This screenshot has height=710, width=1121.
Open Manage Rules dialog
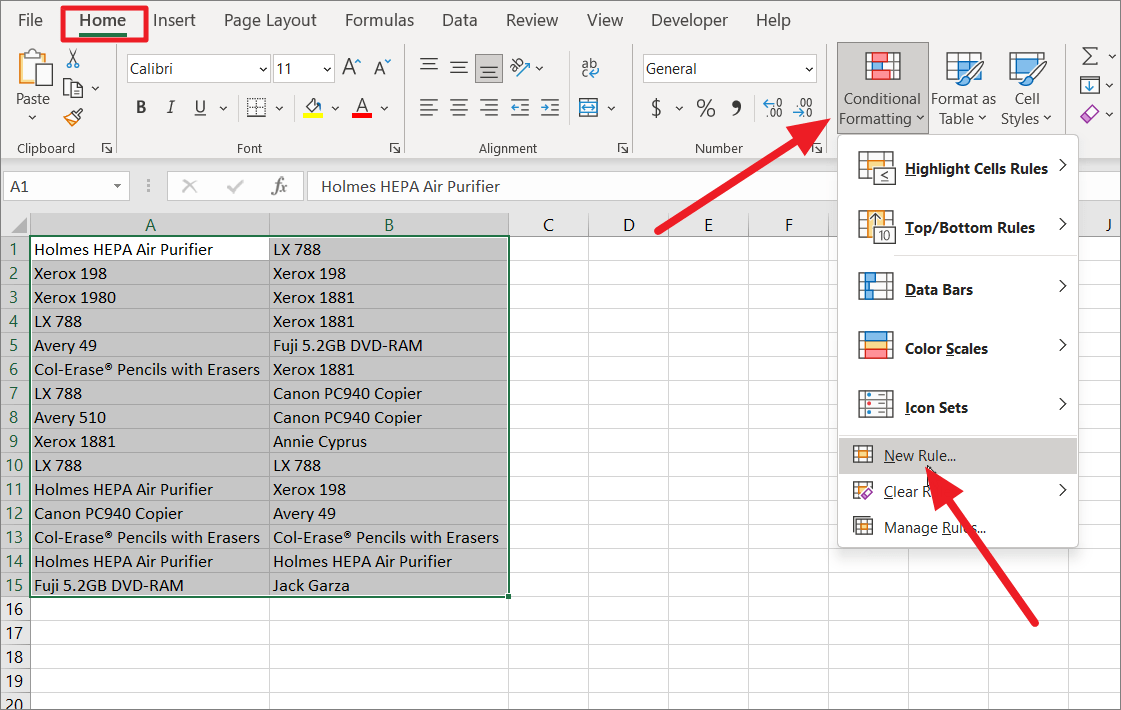click(933, 527)
